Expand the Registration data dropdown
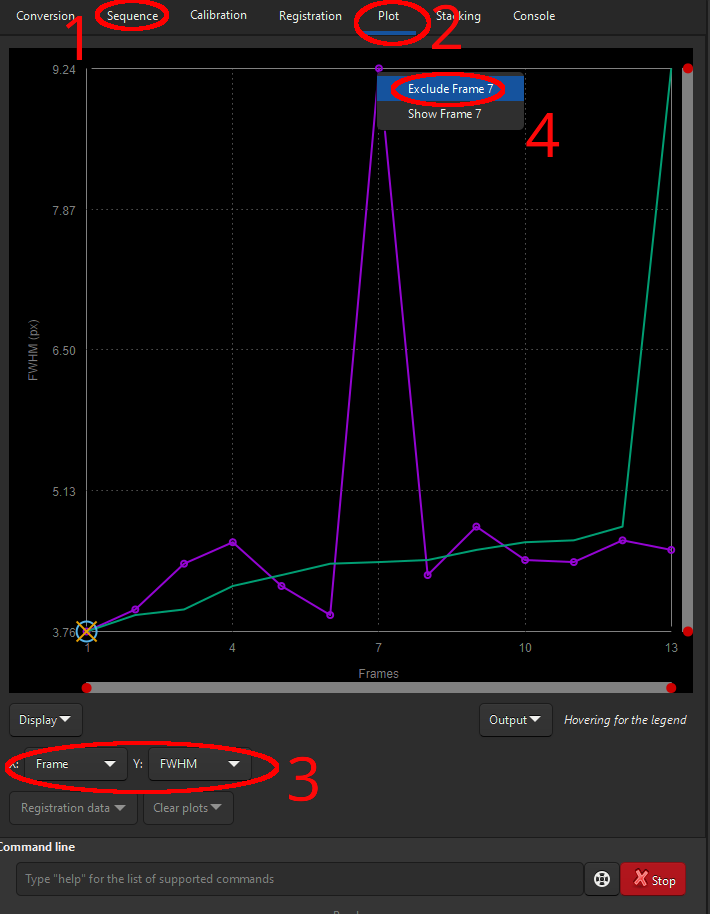710x914 pixels. click(x=73, y=808)
